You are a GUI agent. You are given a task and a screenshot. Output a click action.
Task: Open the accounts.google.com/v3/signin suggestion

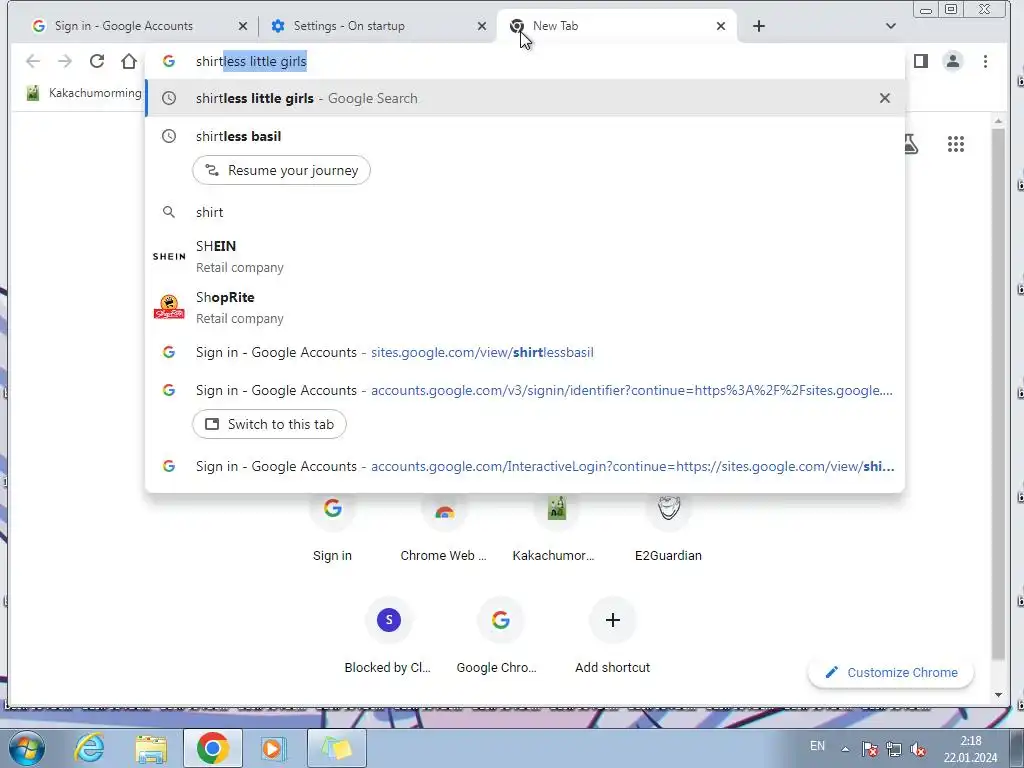click(x=525, y=390)
